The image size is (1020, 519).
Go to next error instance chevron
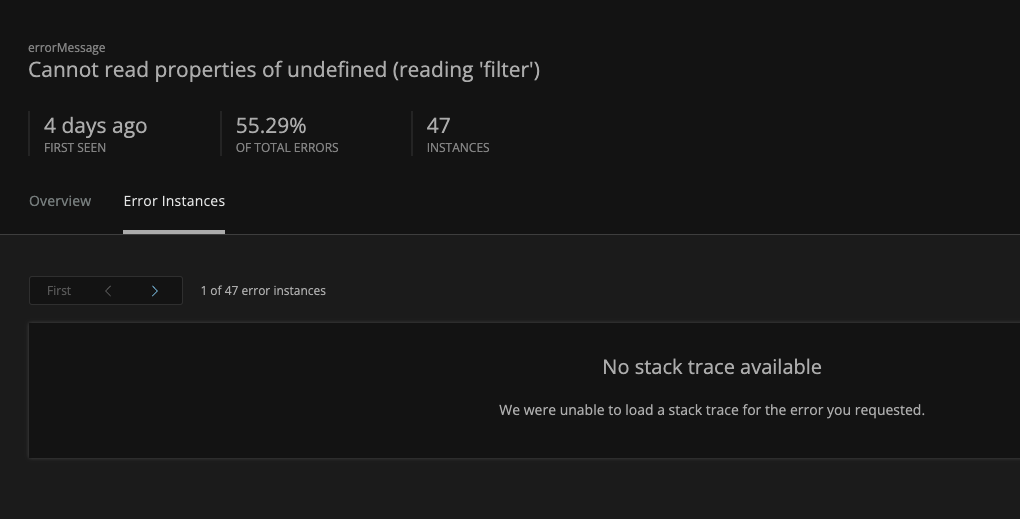click(155, 291)
